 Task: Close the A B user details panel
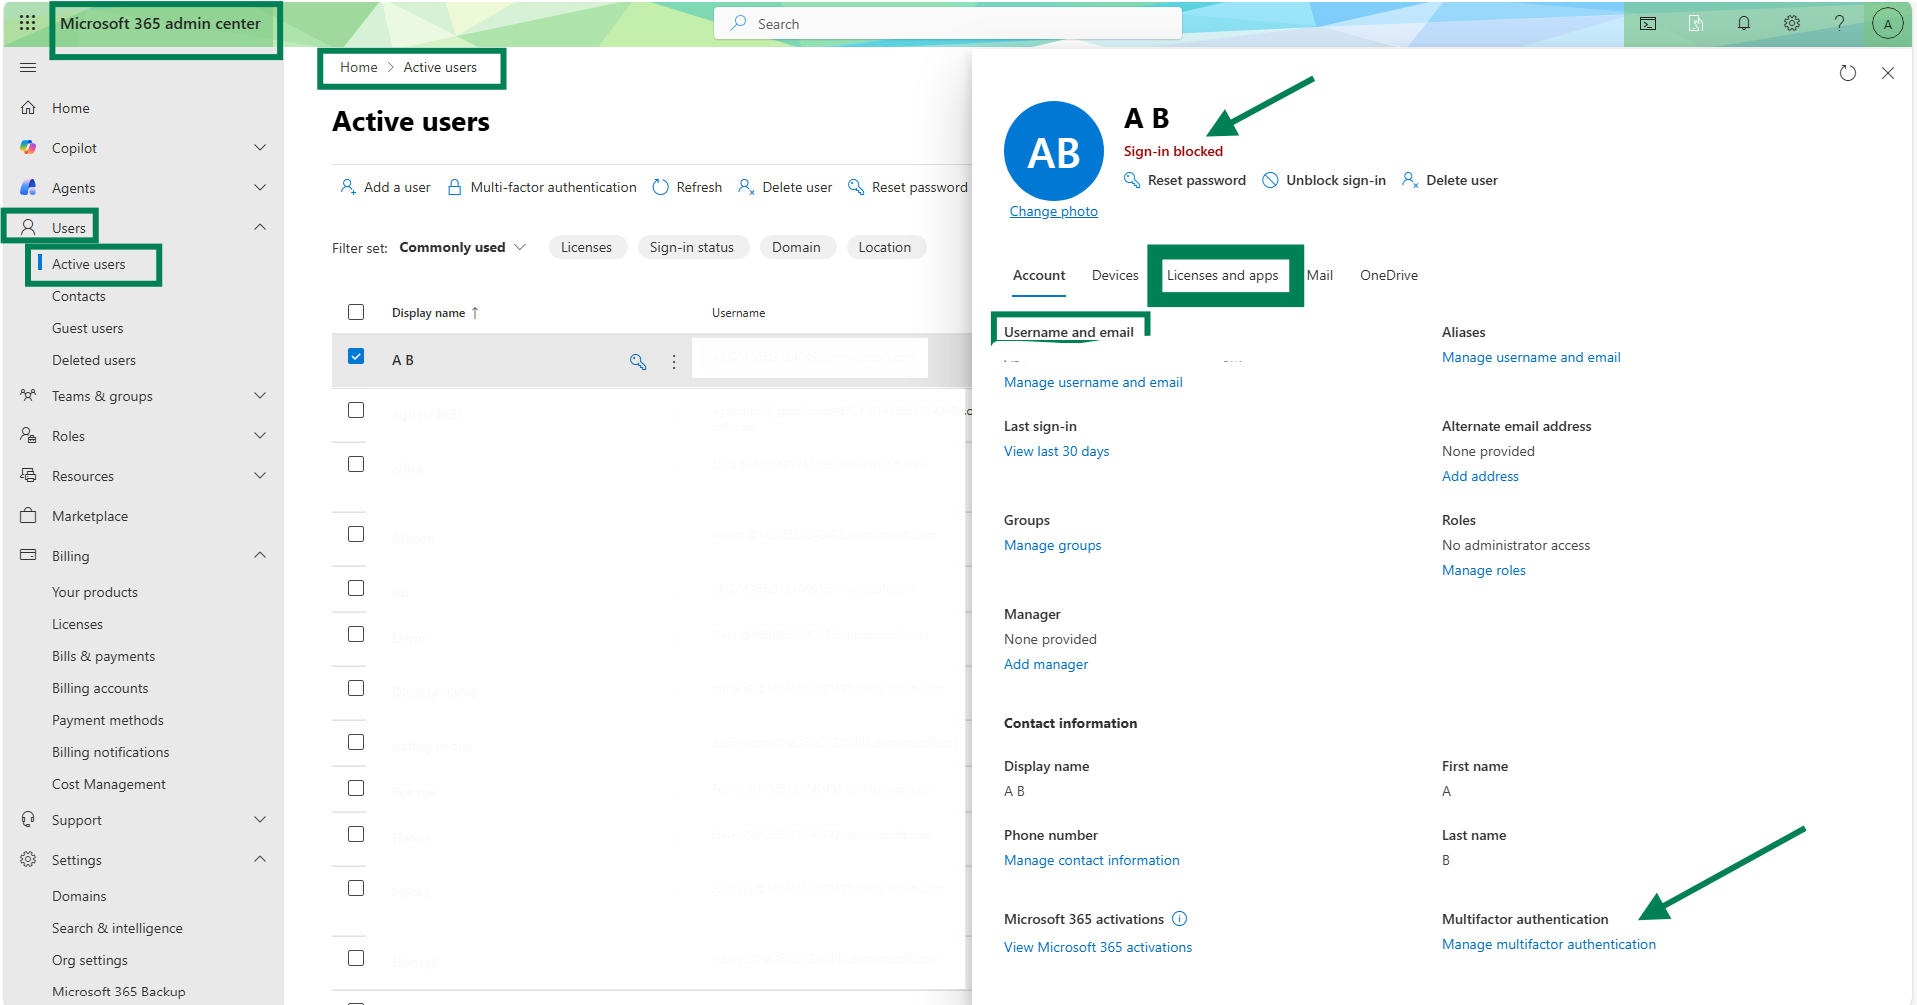click(1888, 73)
